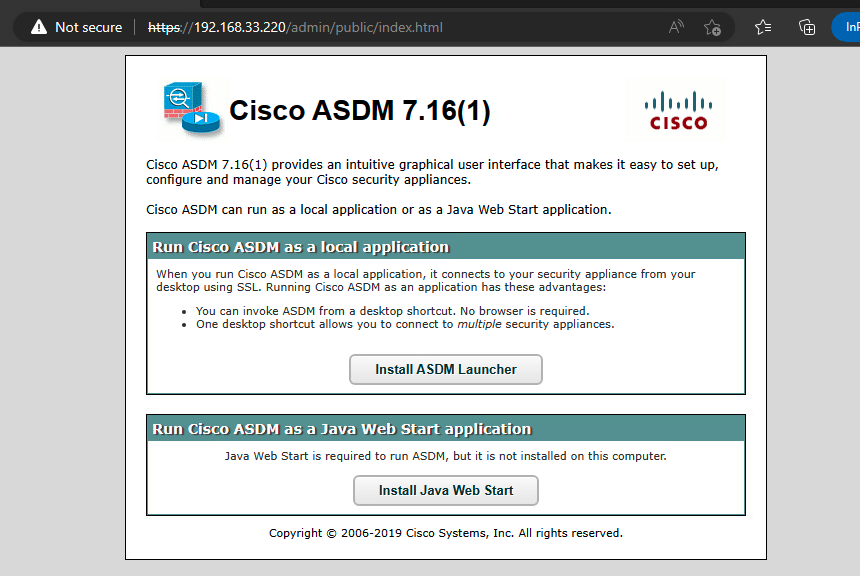Click the Install ASDM Launcher button
Image resolution: width=860 pixels, height=576 pixels.
(446, 369)
